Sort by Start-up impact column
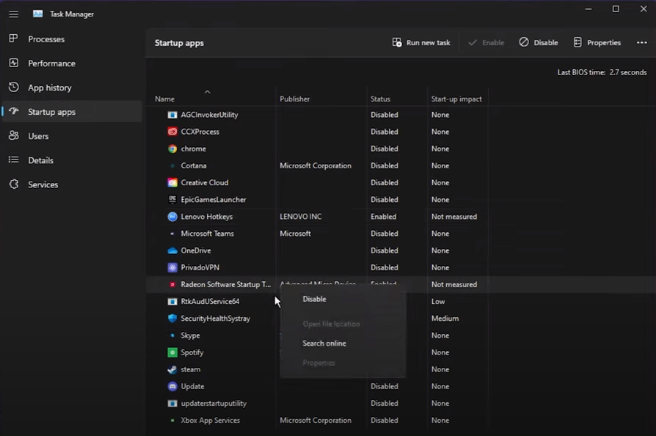656x436 pixels. [x=456, y=99]
